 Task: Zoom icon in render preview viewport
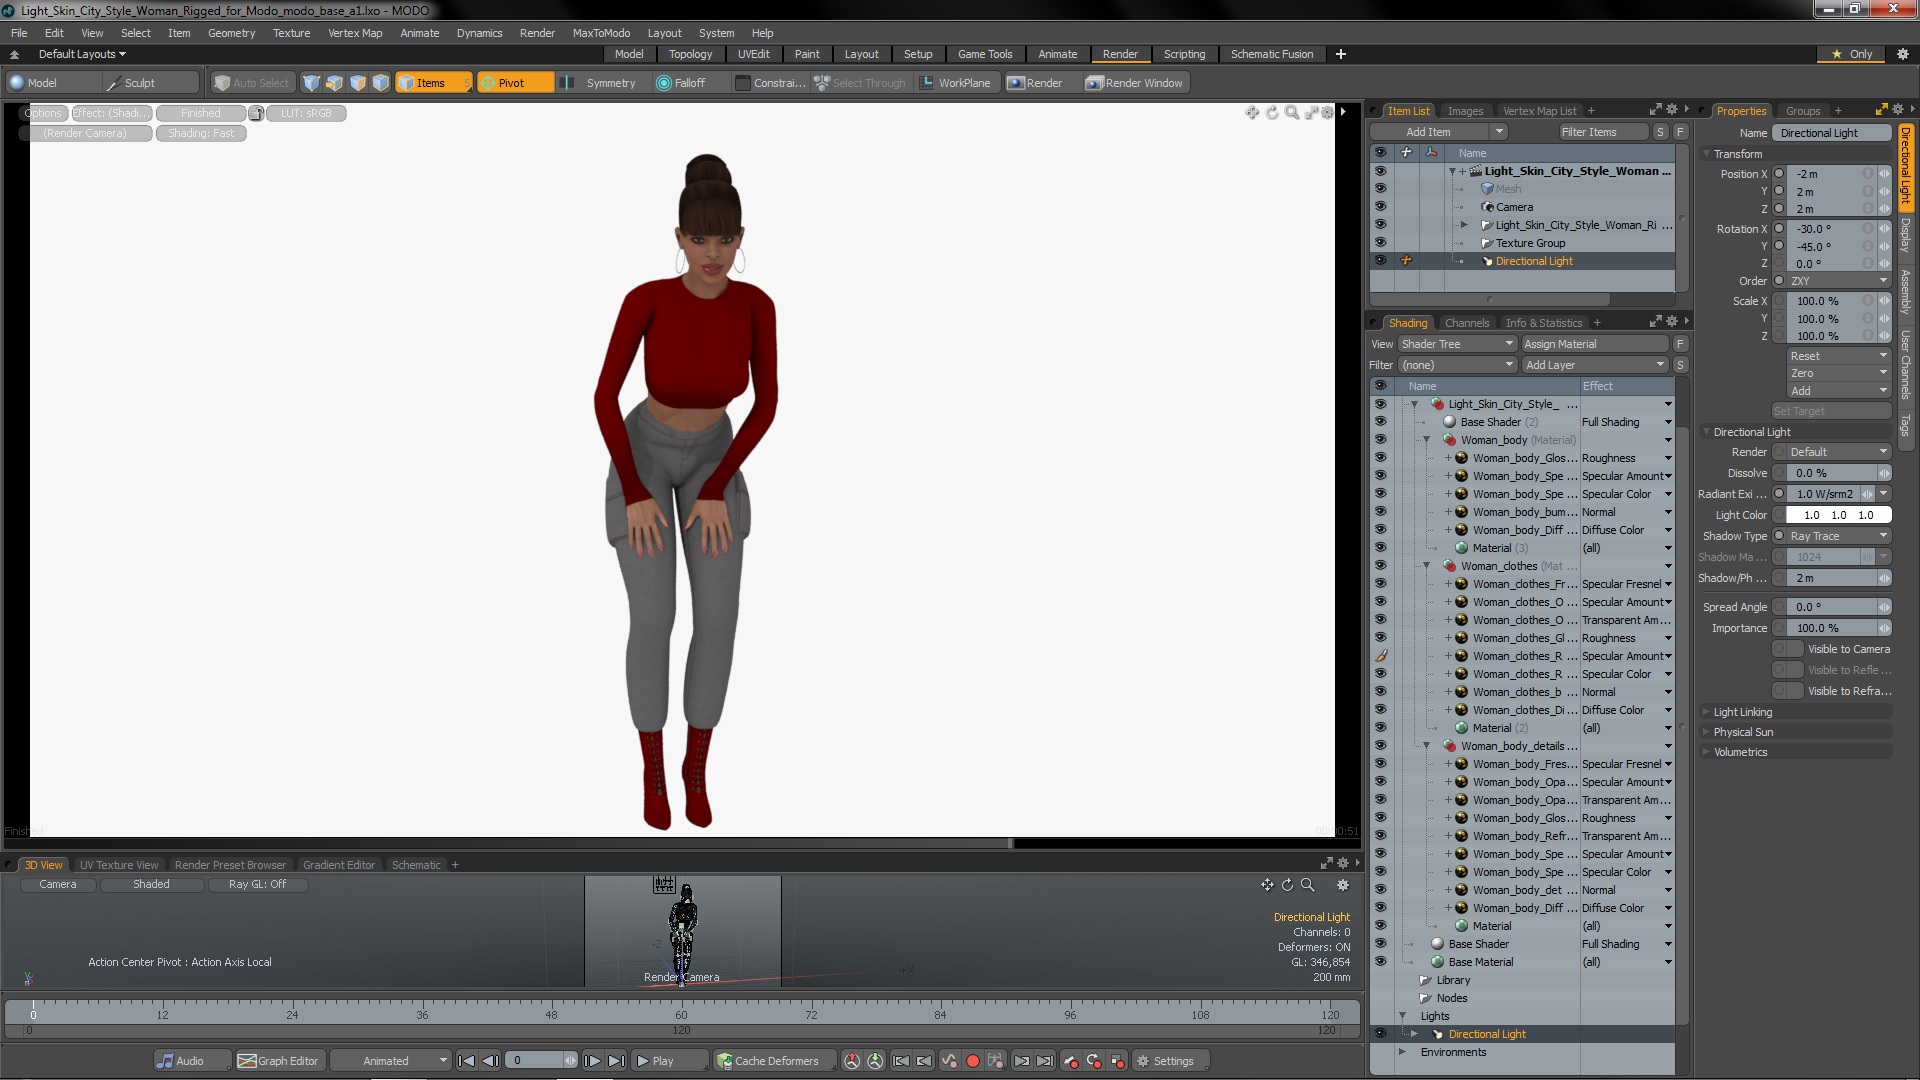(1292, 113)
